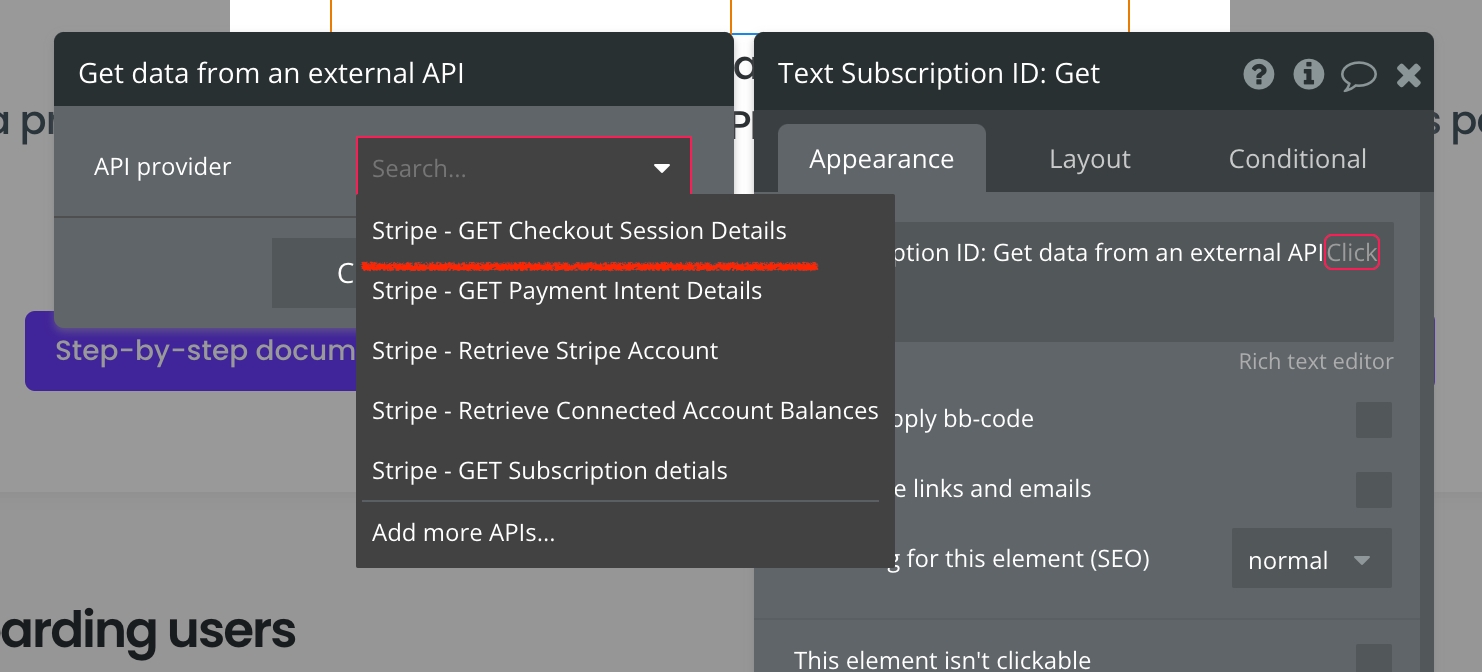Select Stripe - Retrieve Connected Account Balances
This screenshot has width=1482, height=672.
point(625,411)
